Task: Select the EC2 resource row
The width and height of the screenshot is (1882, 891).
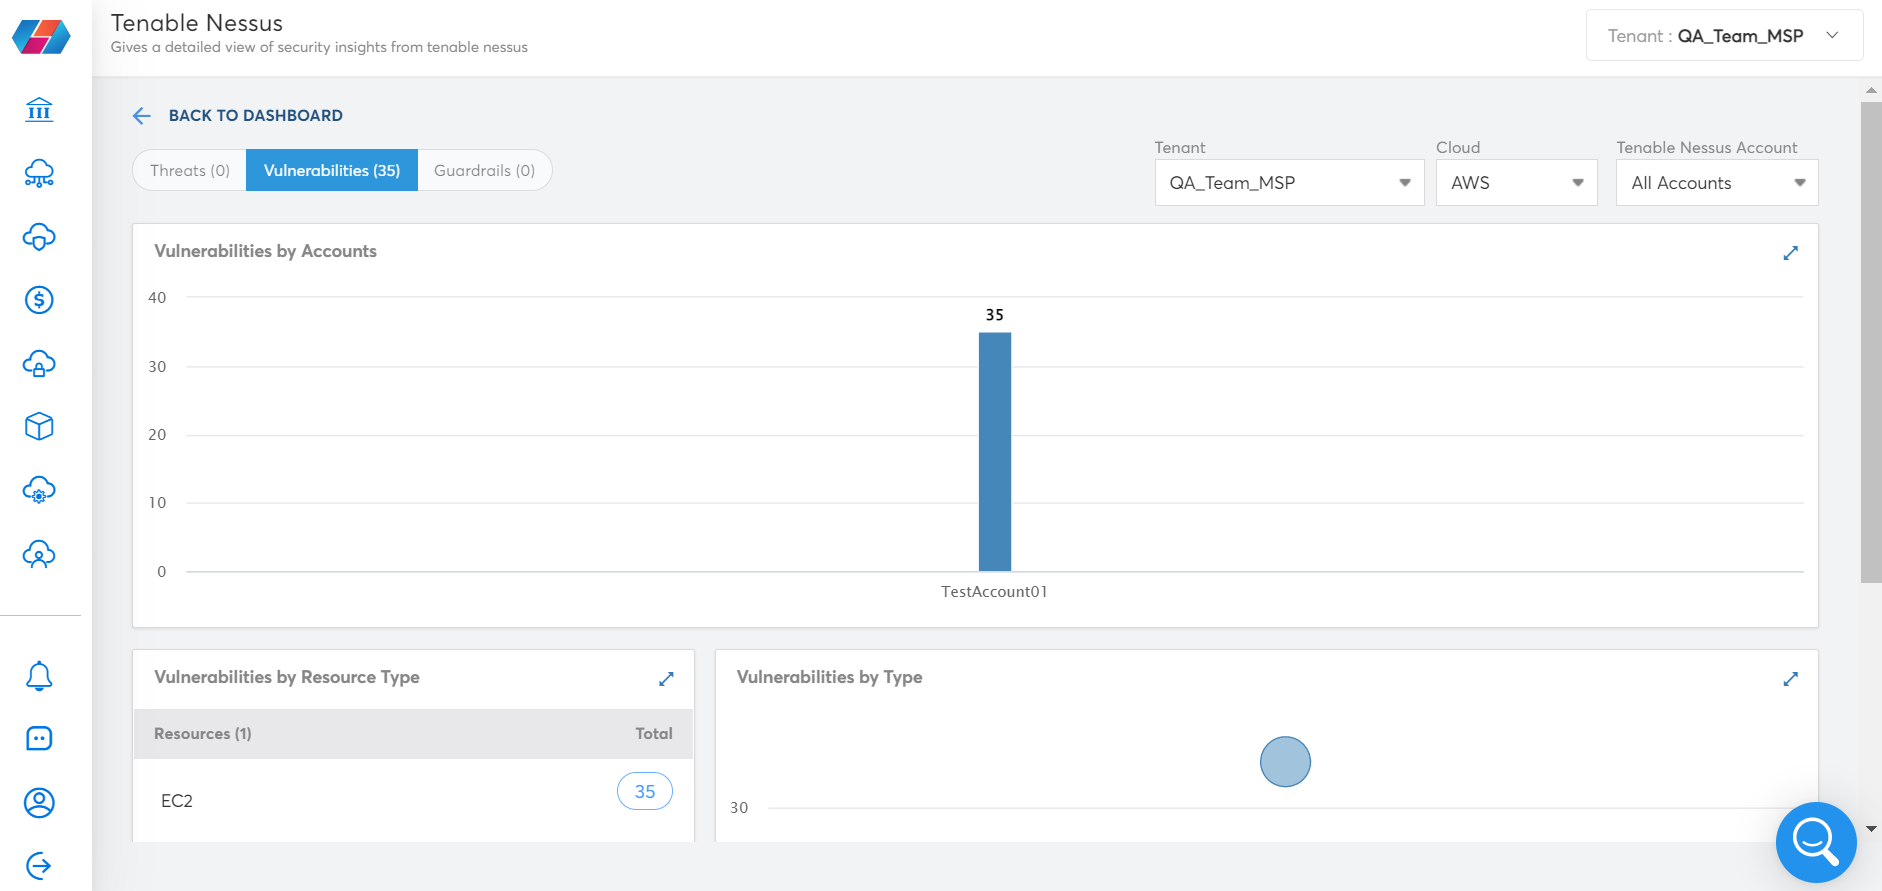Action: pos(413,800)
